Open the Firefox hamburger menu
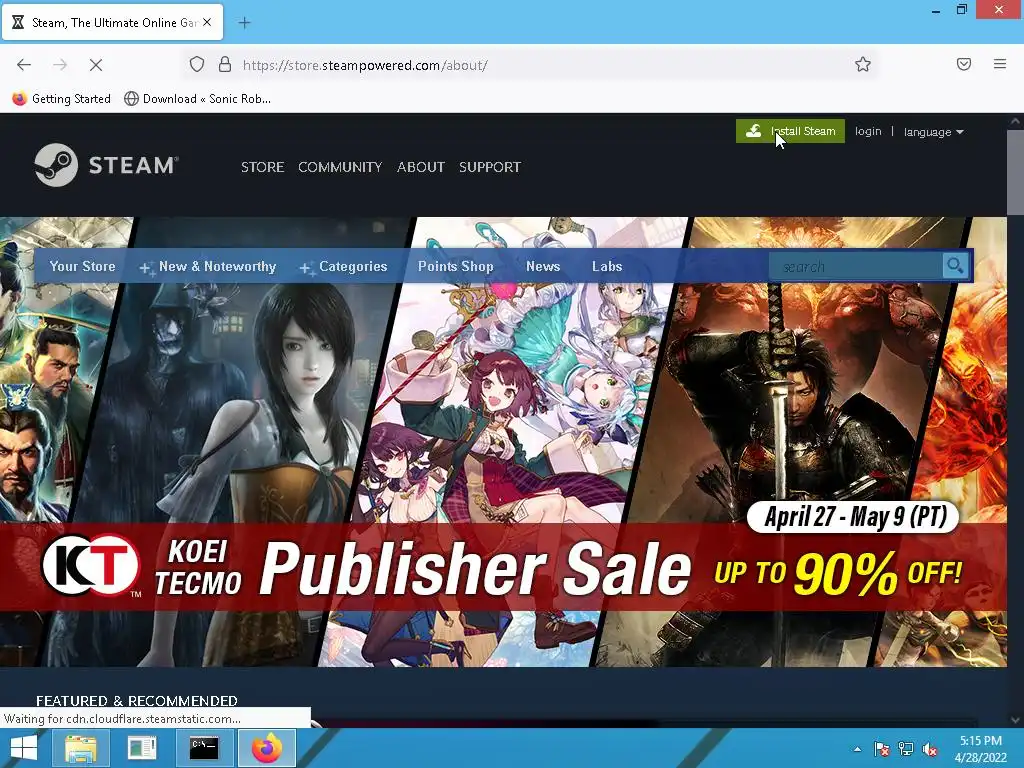The image size is (1024, 768). click(1000, 64)
